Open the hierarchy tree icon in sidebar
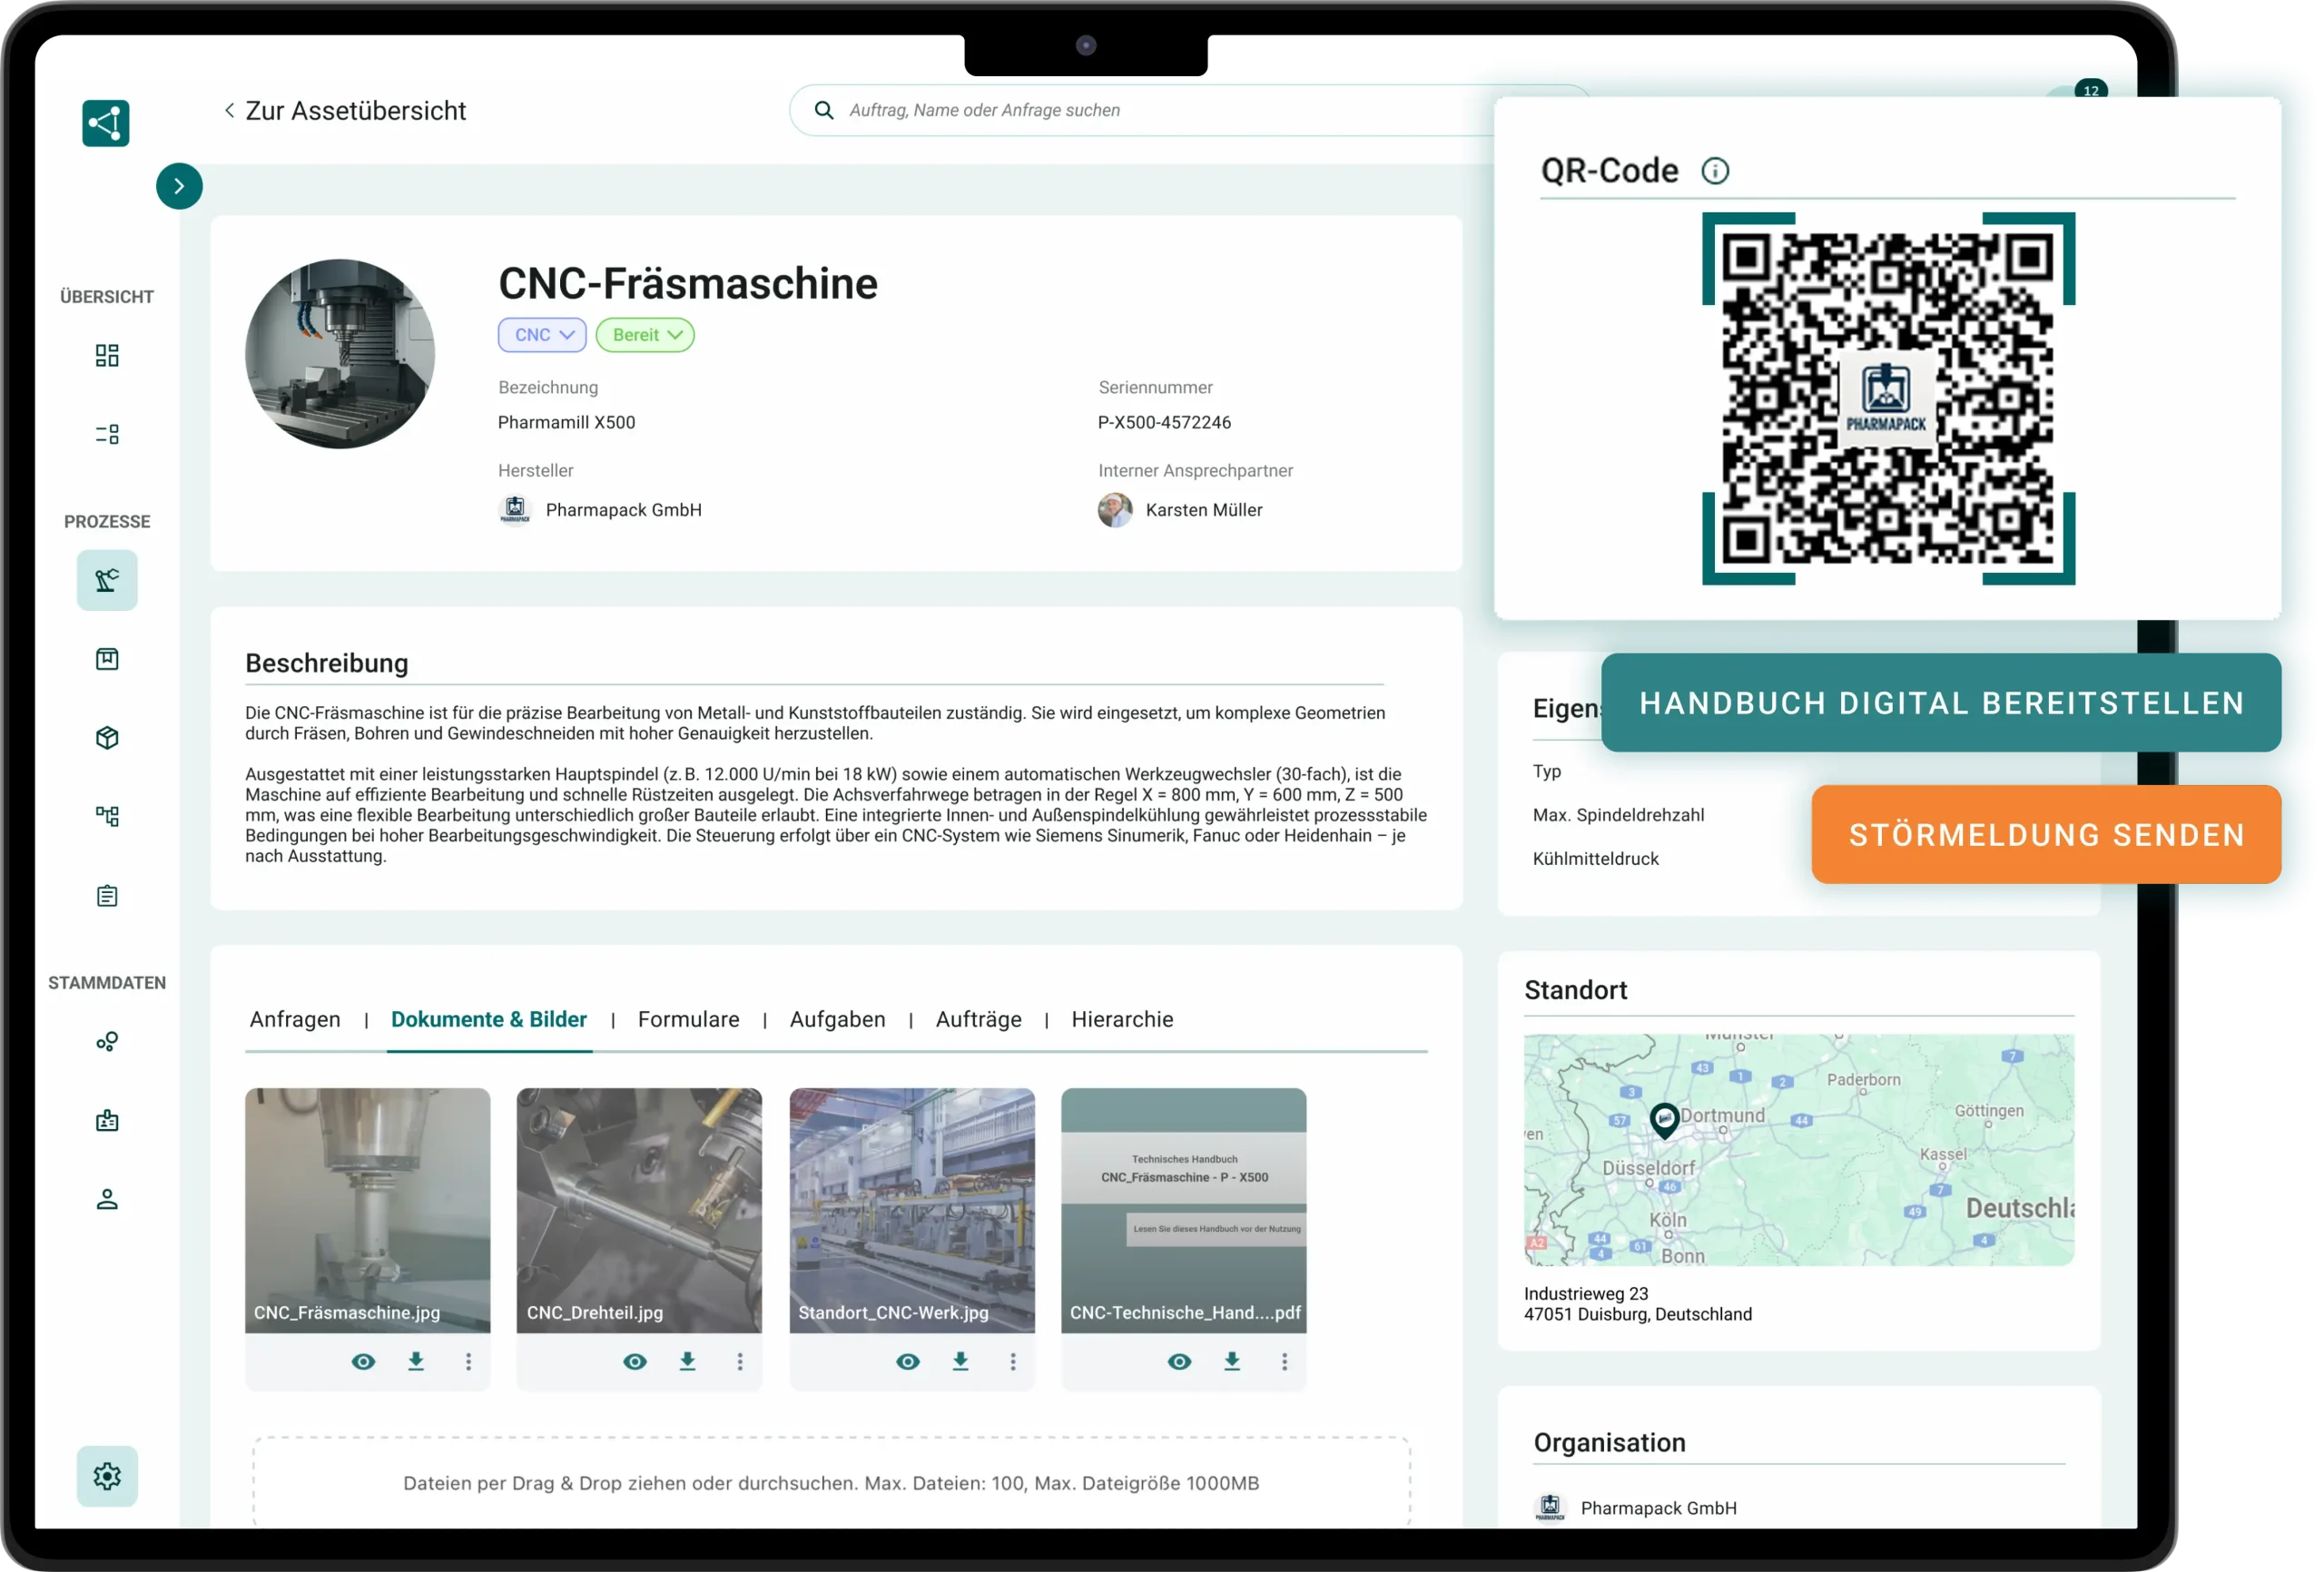 point(107,816)
